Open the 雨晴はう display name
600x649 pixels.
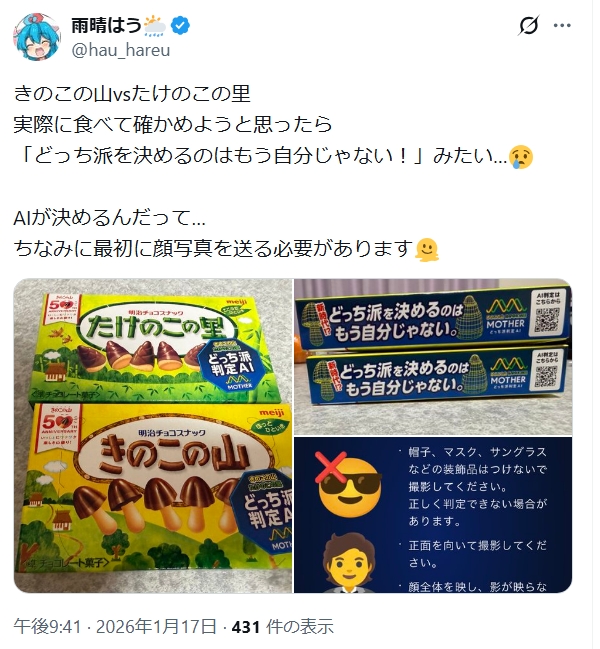[x=107, y=26]
